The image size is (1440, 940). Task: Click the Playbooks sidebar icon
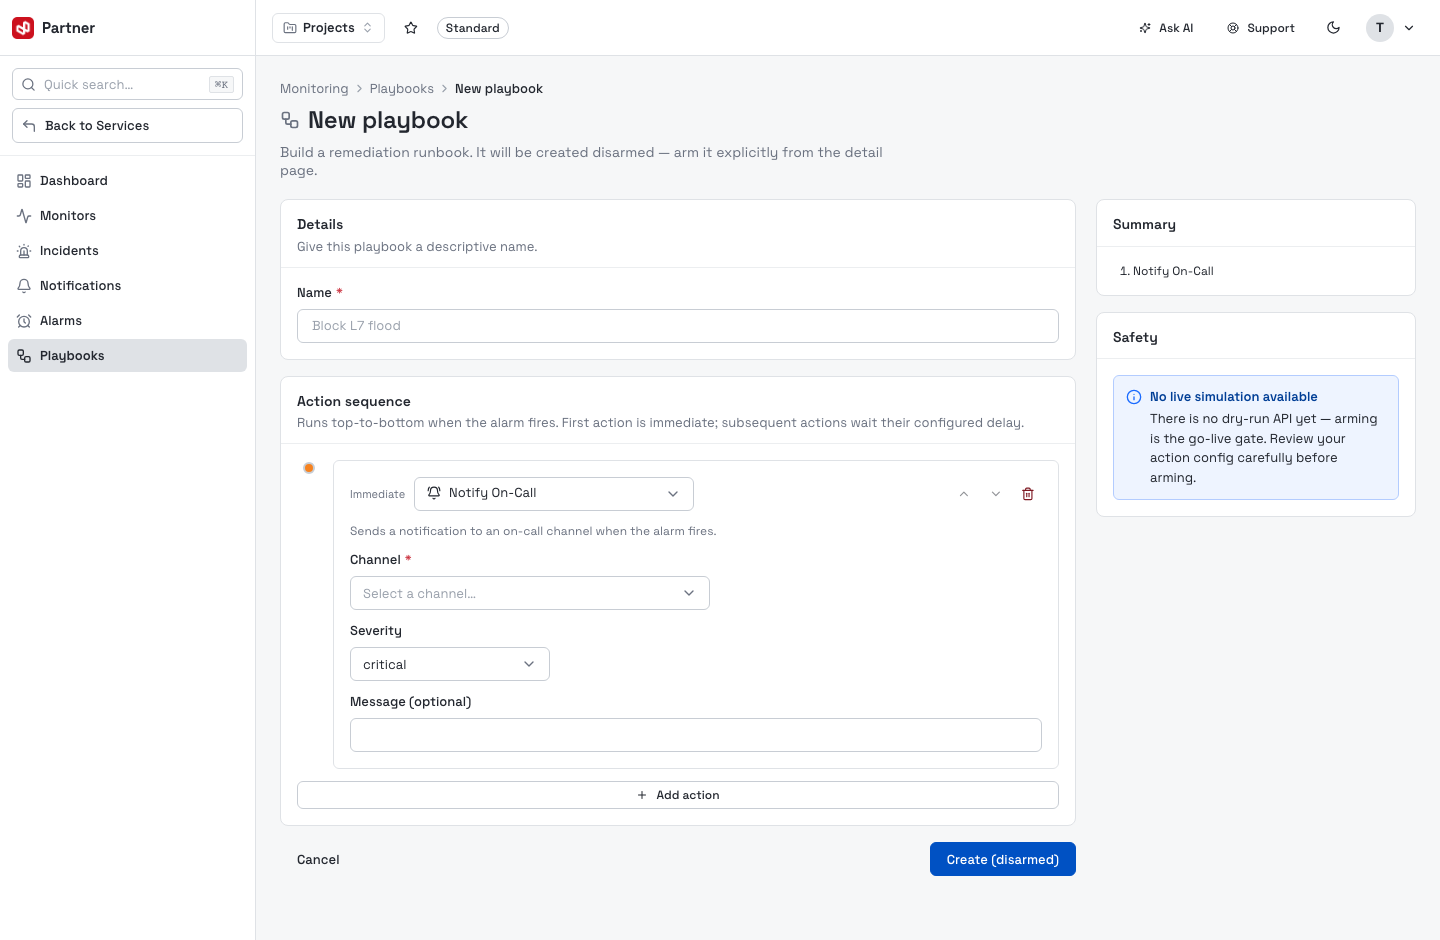coord(24,356)
